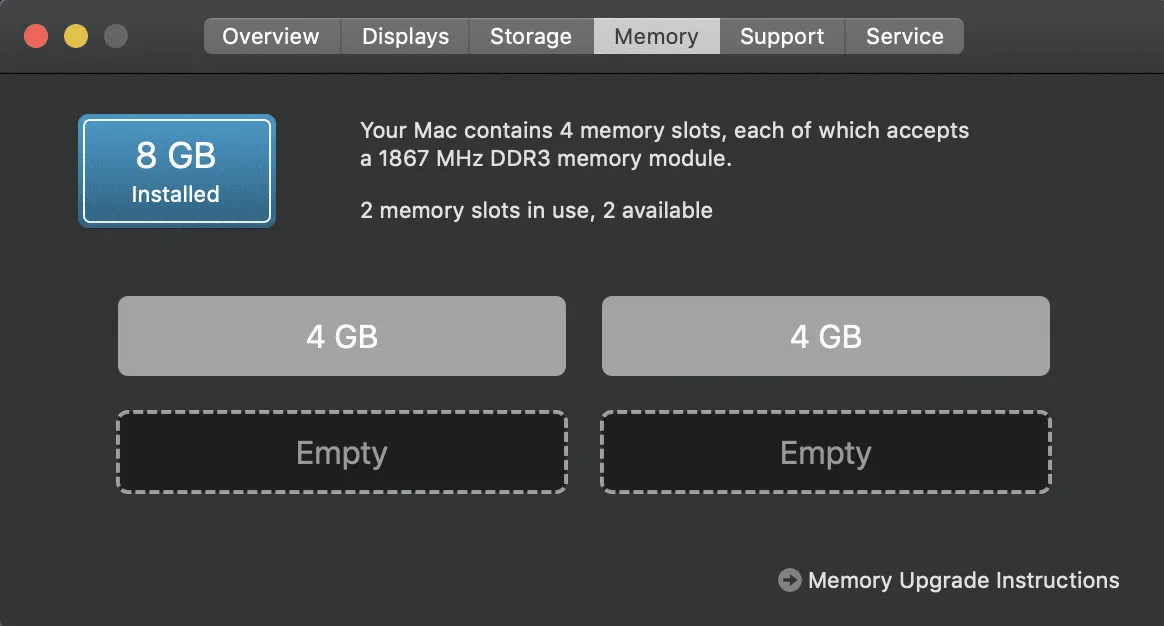1164x626 pixels.
Task: Open the Displays tab
Action: [404, 36]
